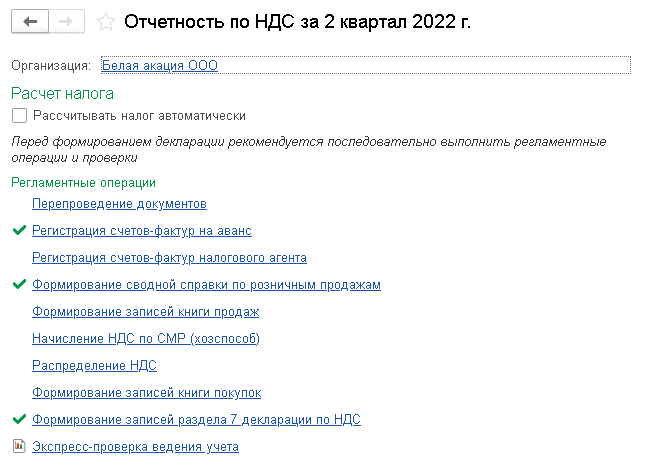Launch 'Формирование записей книги продаж'
The height and width of the screenshot is (468, 651).
point(138,312)
